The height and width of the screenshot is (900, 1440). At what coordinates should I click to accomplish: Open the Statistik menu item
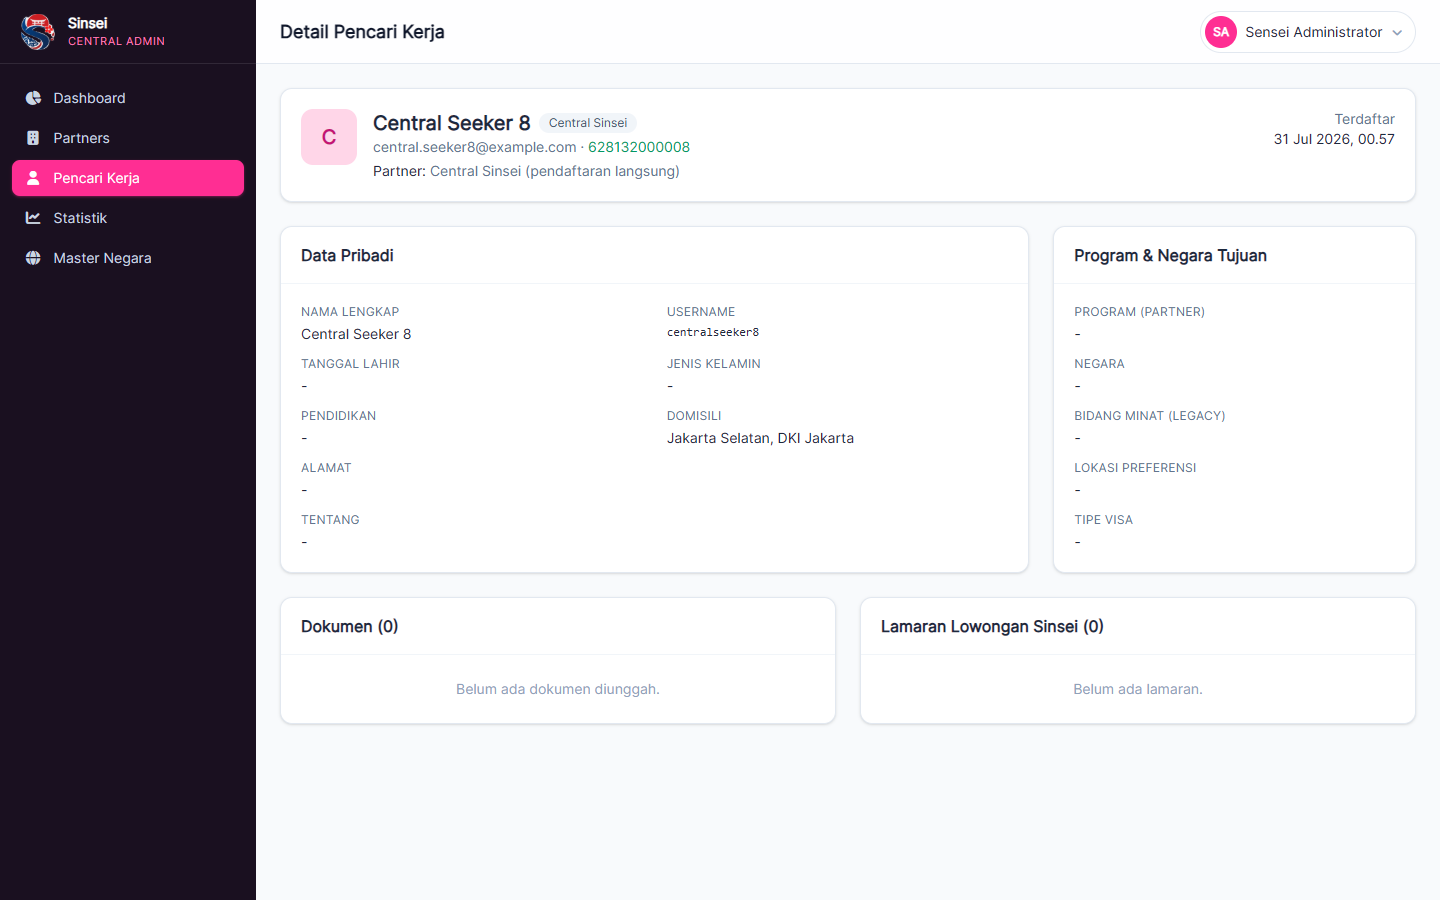pyautogui.click(x=128, y=218)
